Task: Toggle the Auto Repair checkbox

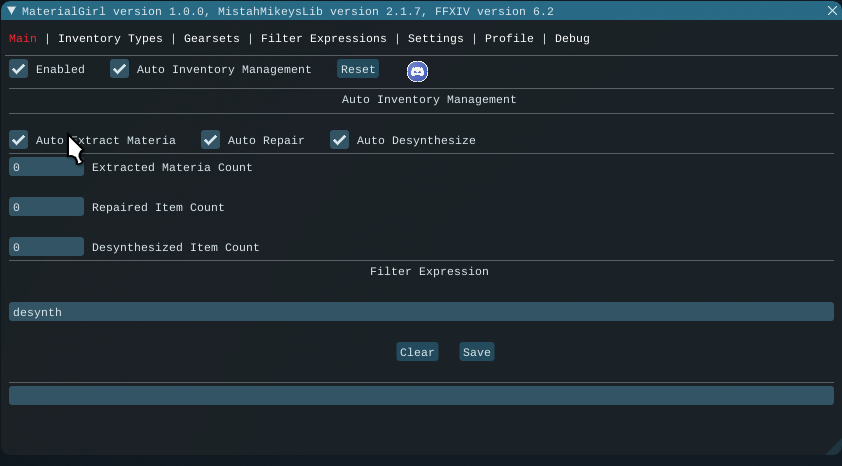Action: [211, 140]
